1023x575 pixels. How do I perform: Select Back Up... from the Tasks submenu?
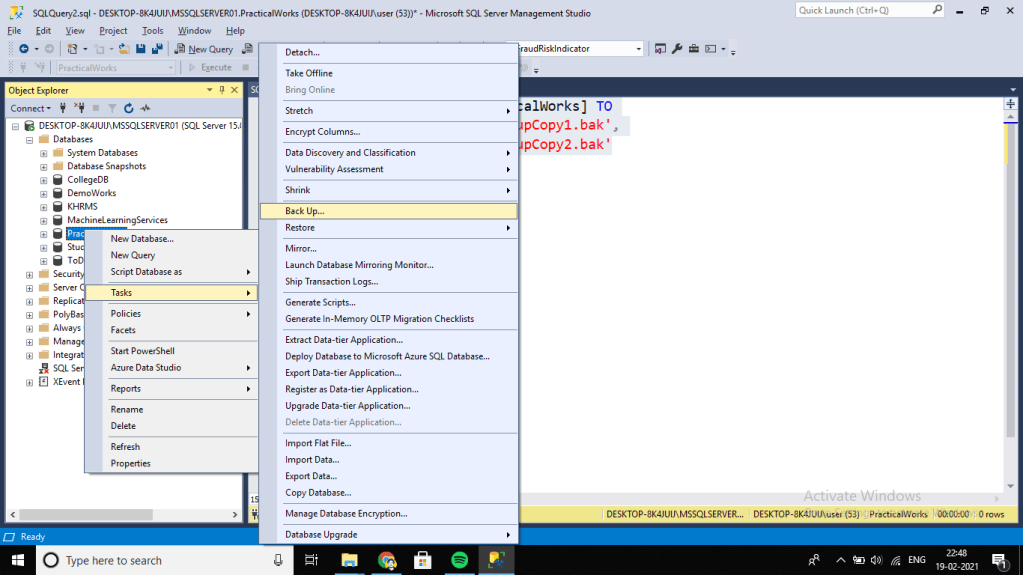305,211
